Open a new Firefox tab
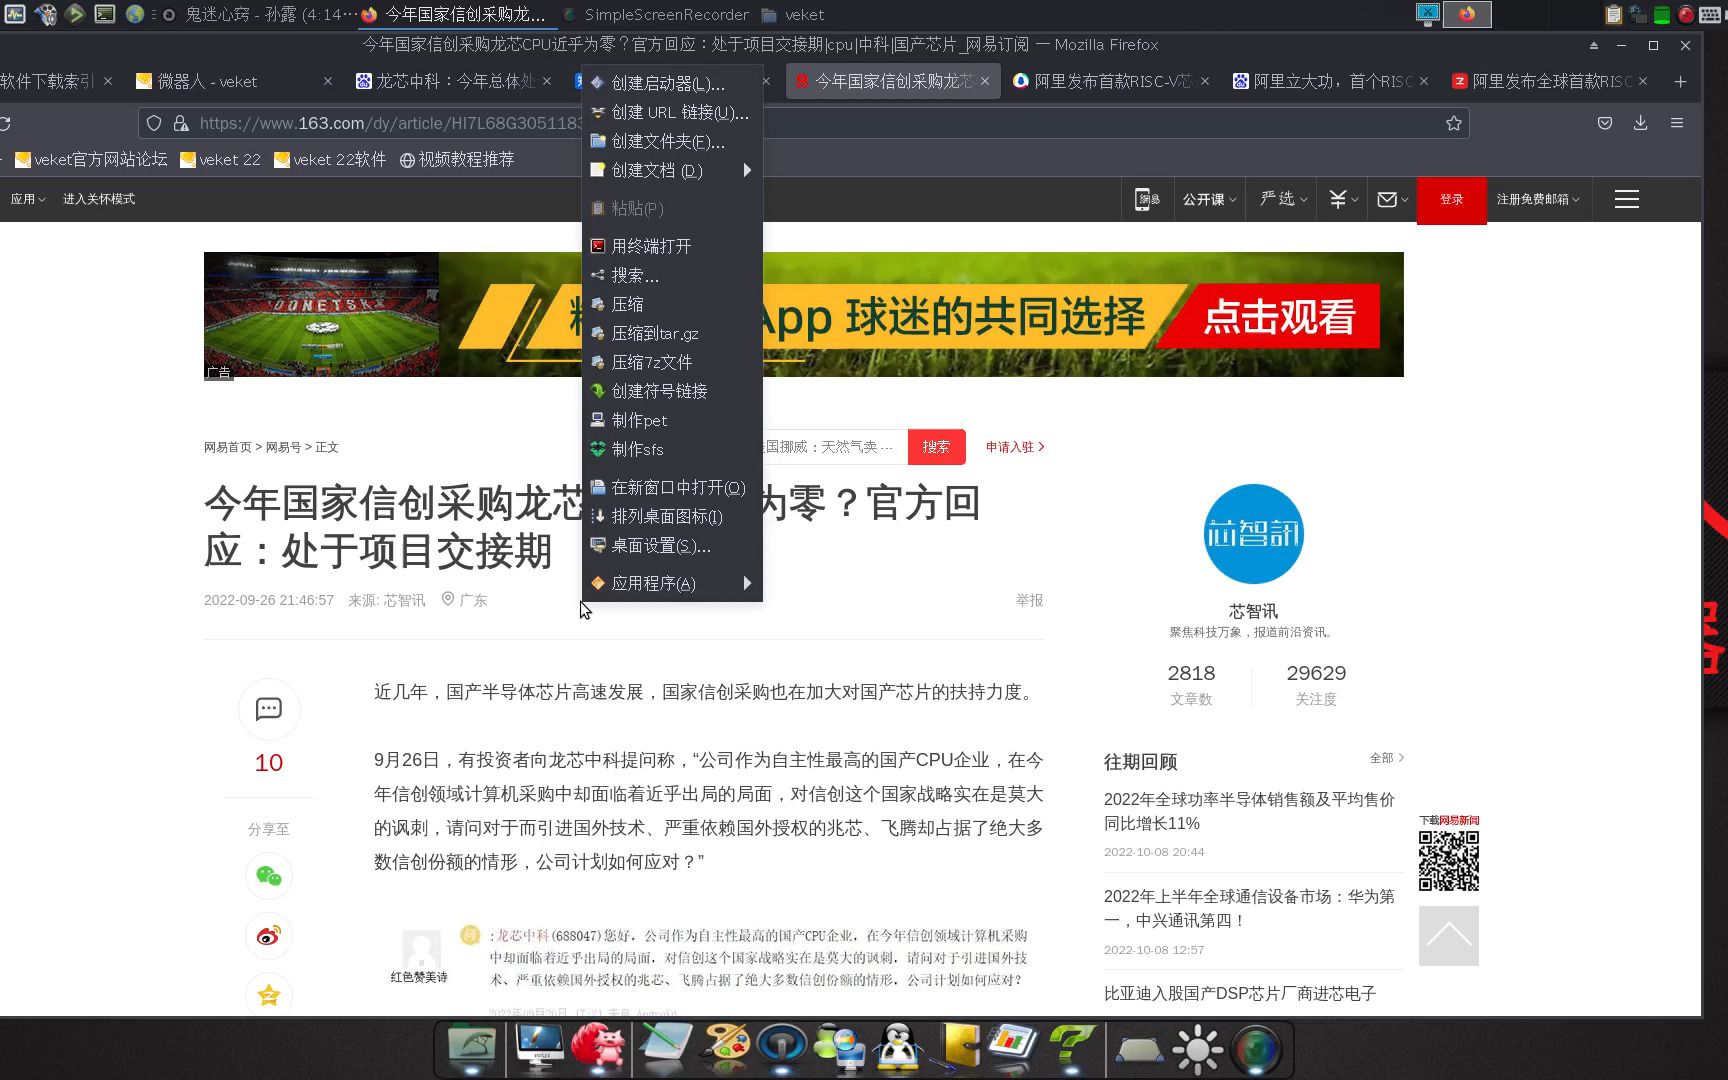1728x1080 pixels. tap(1680, 82)
